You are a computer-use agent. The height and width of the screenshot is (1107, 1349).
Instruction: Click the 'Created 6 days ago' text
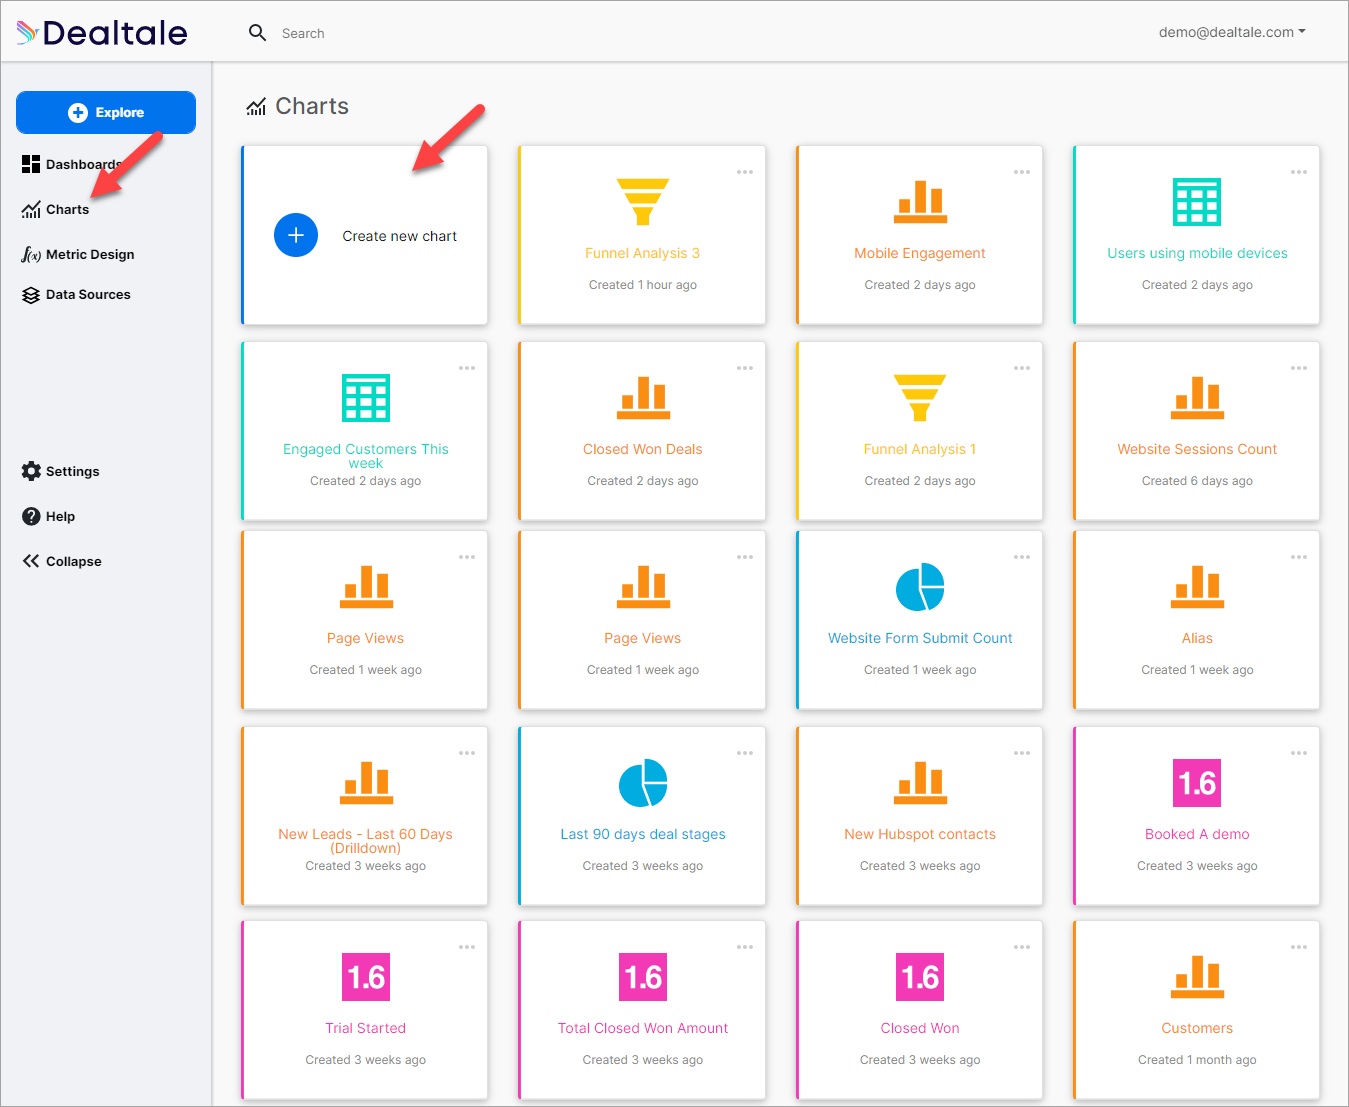click(x=1197, y=481)
